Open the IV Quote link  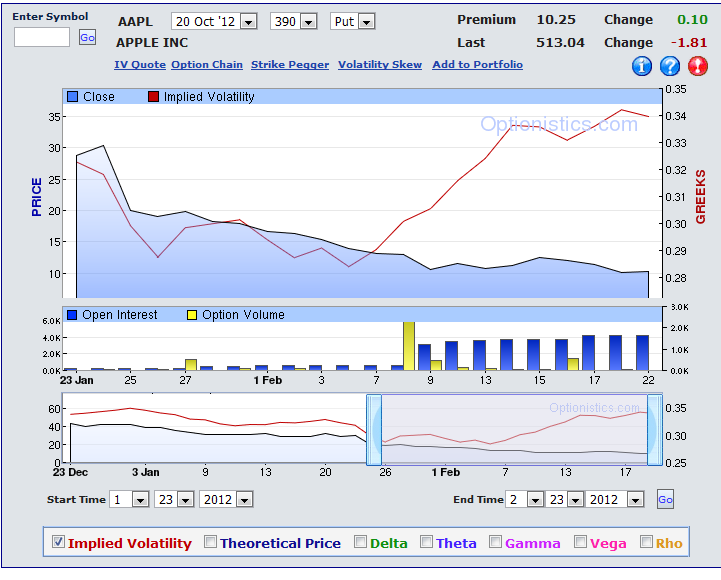pyautogui.click(x=139, y=65)
